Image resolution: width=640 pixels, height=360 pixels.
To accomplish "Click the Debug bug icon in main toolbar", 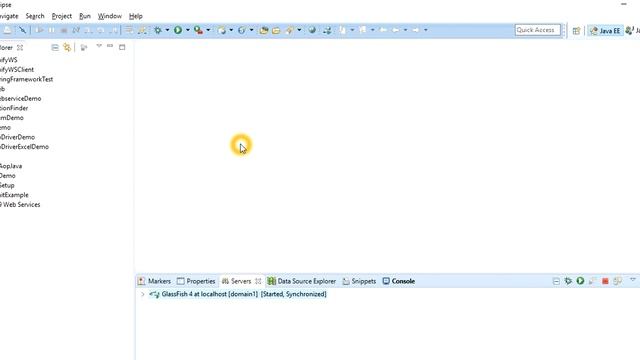I will coord(158,30).
